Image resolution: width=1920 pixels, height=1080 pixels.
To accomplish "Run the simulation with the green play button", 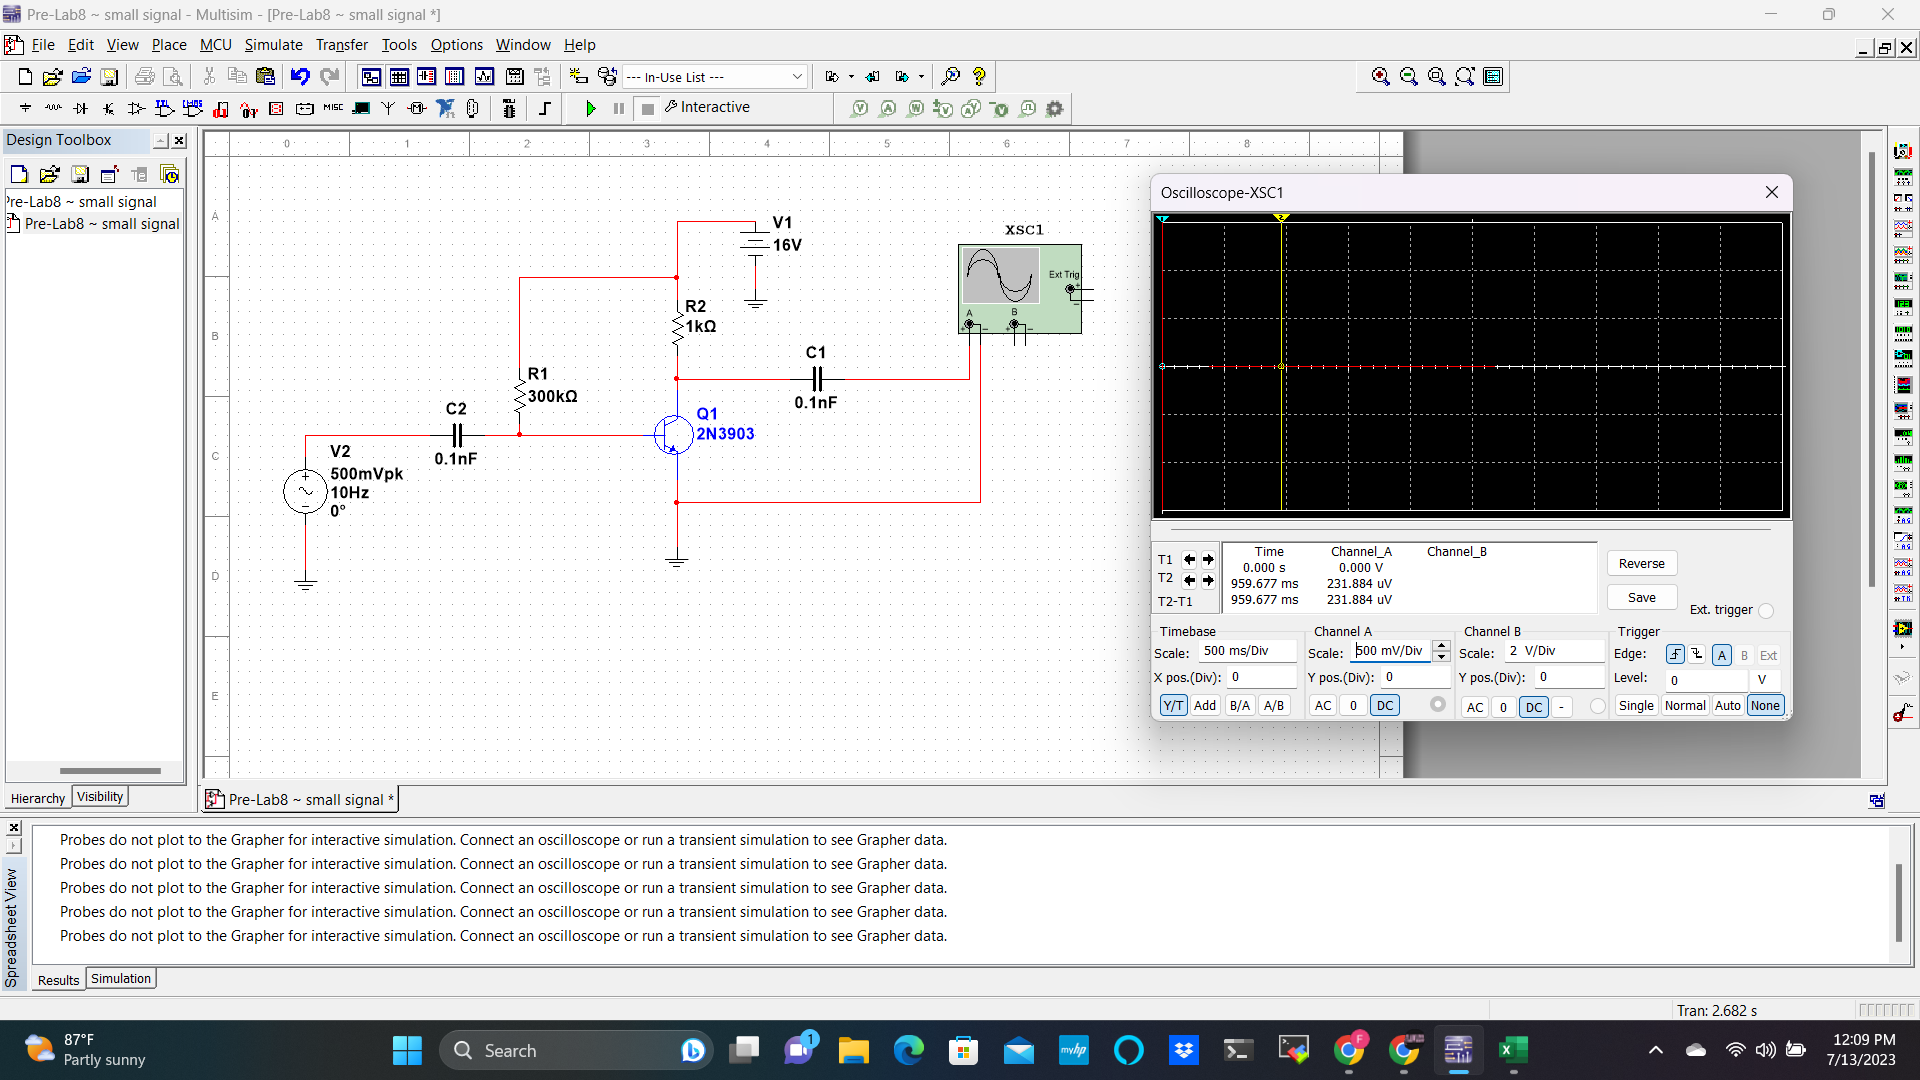I will (590, 108).
